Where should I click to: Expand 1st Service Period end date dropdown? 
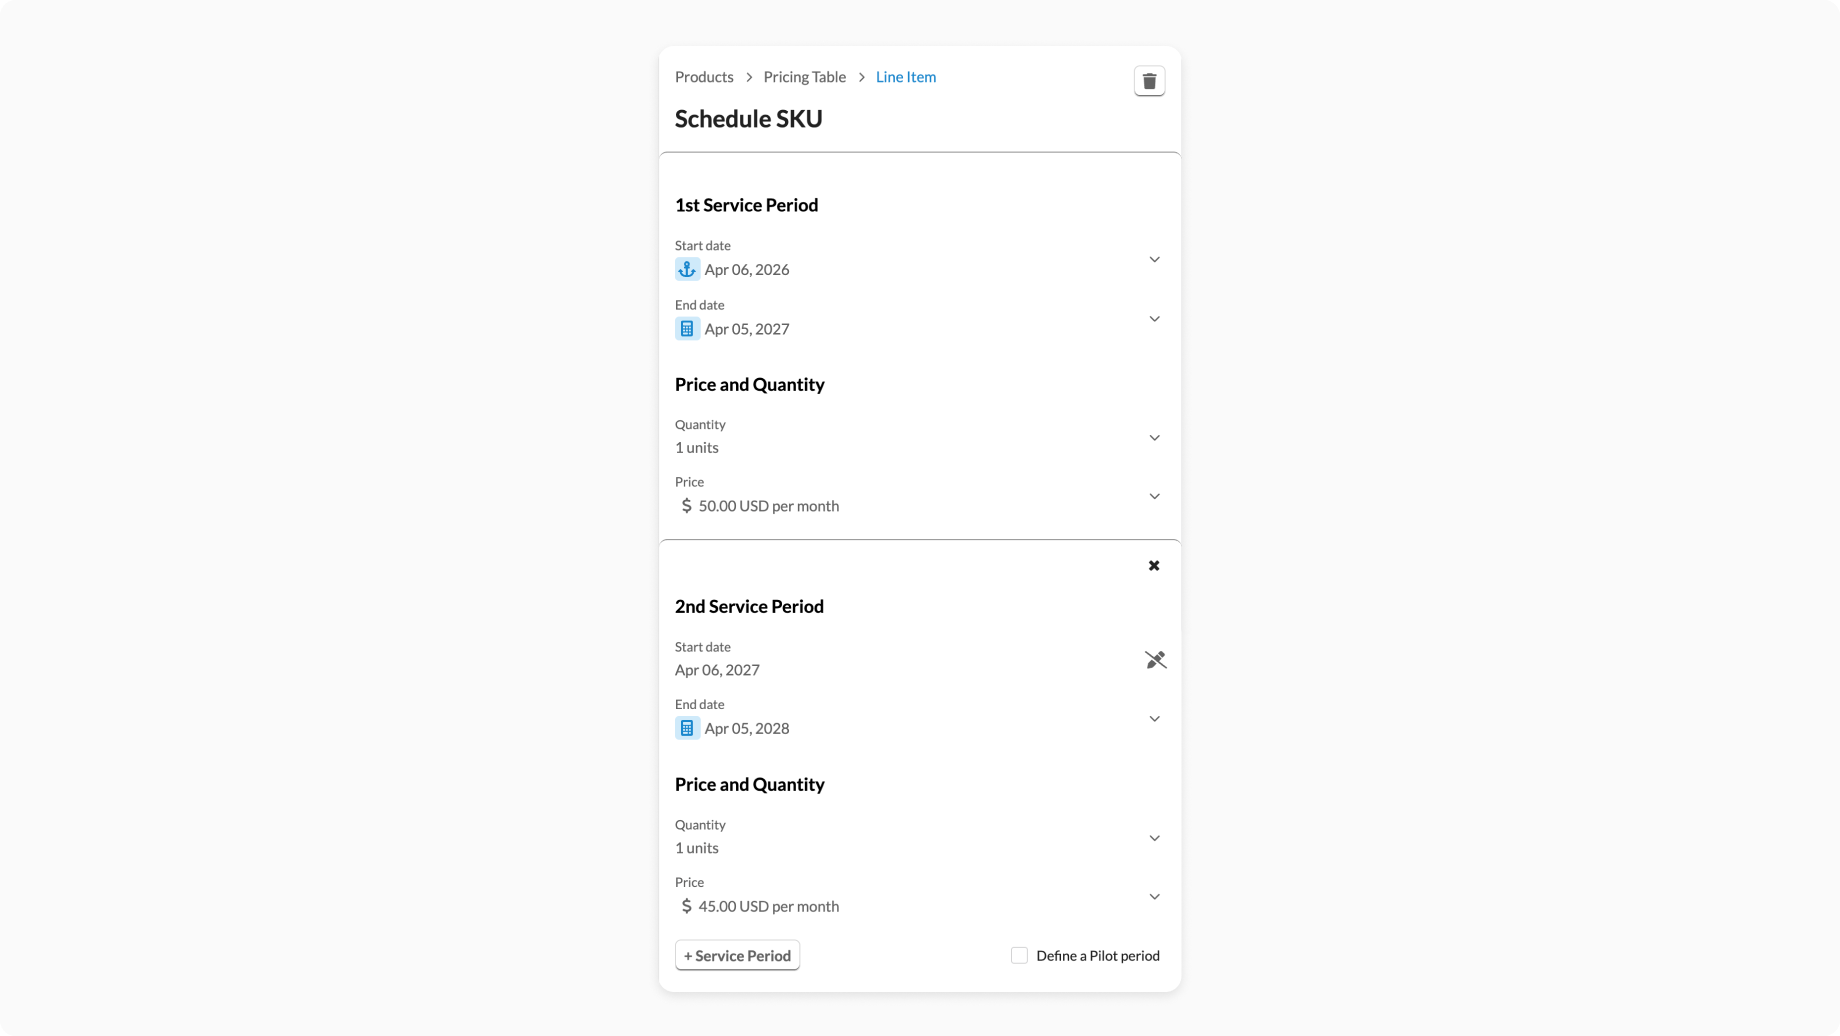tap(1154, 319)
